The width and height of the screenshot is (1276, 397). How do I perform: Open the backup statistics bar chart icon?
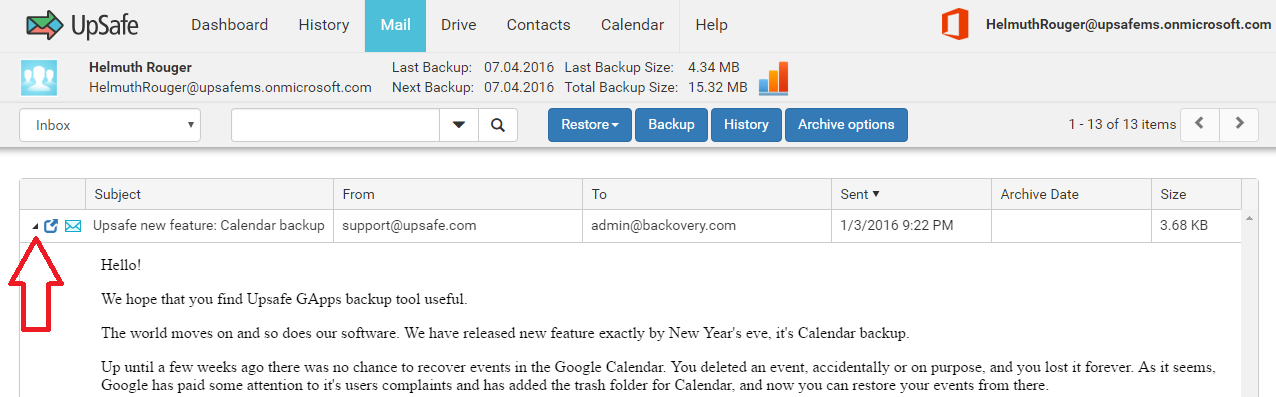point(773,78)
